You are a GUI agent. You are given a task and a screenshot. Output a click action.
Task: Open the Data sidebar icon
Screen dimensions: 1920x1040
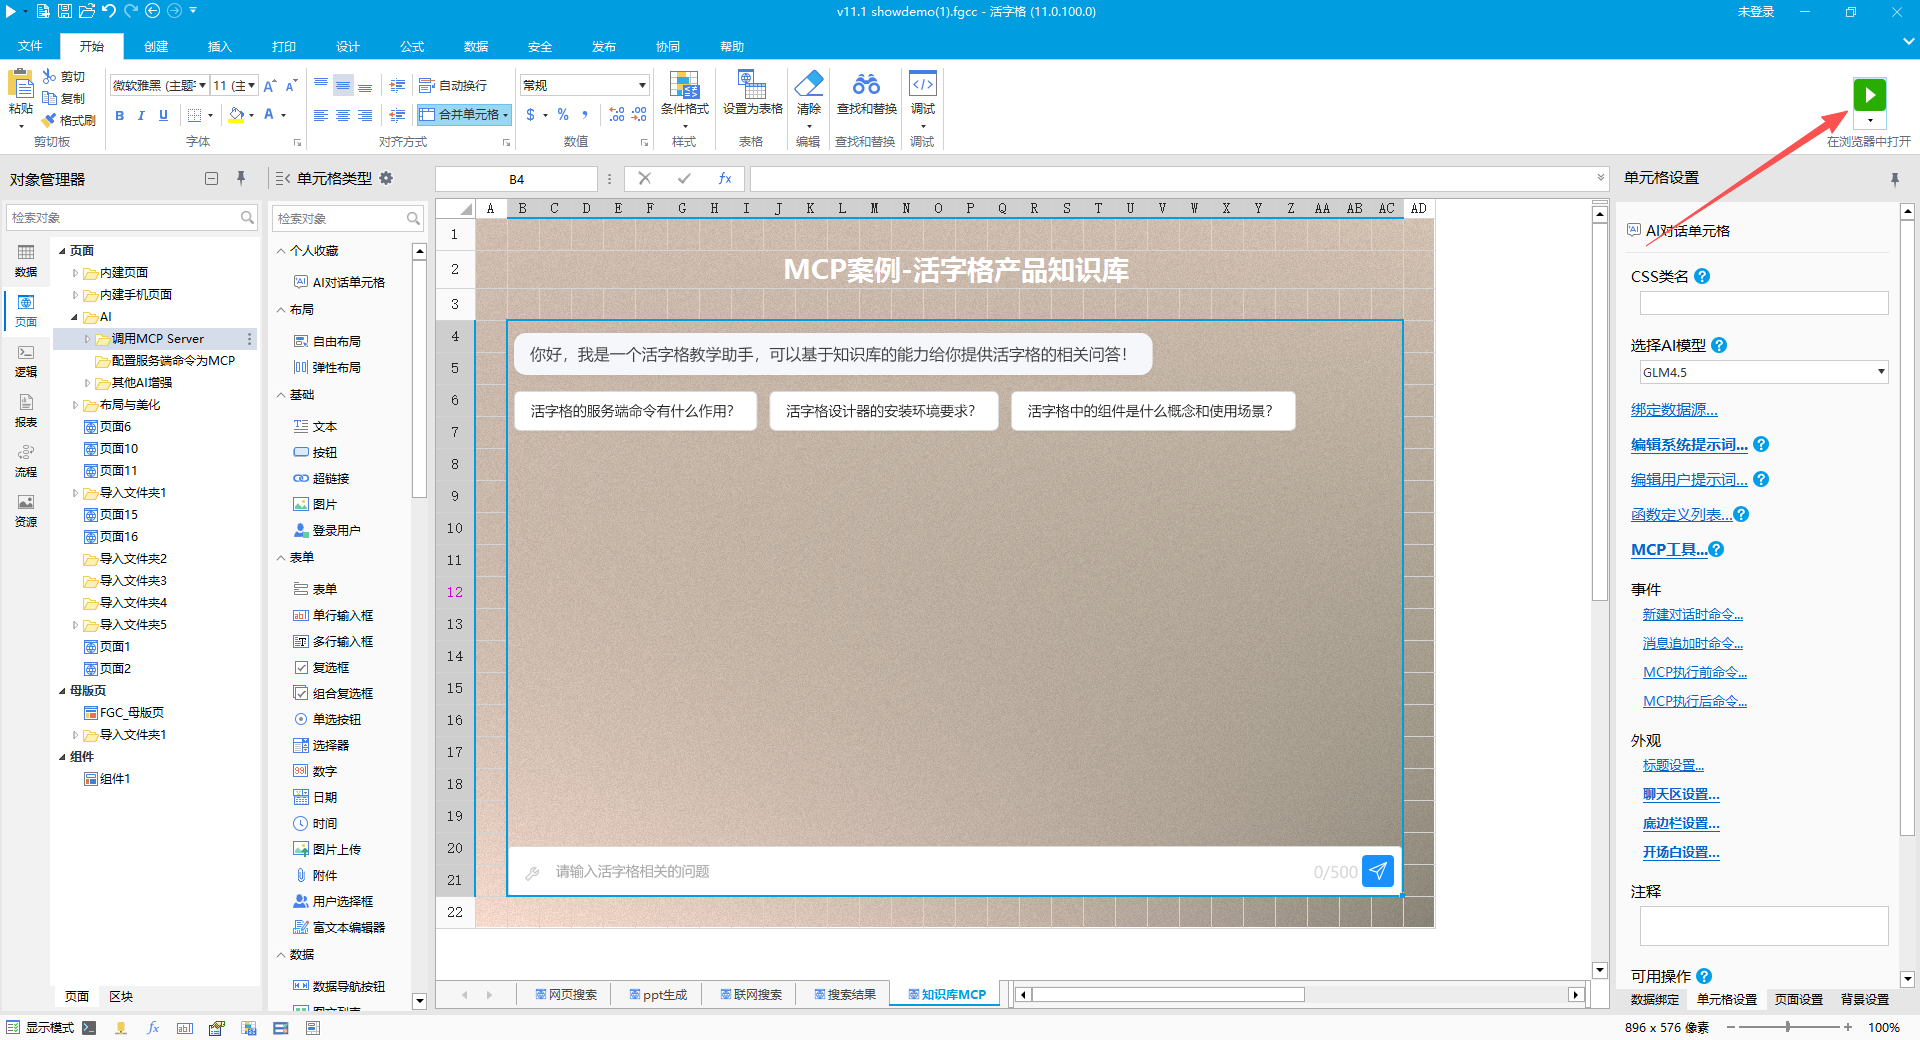pos(26,260)
